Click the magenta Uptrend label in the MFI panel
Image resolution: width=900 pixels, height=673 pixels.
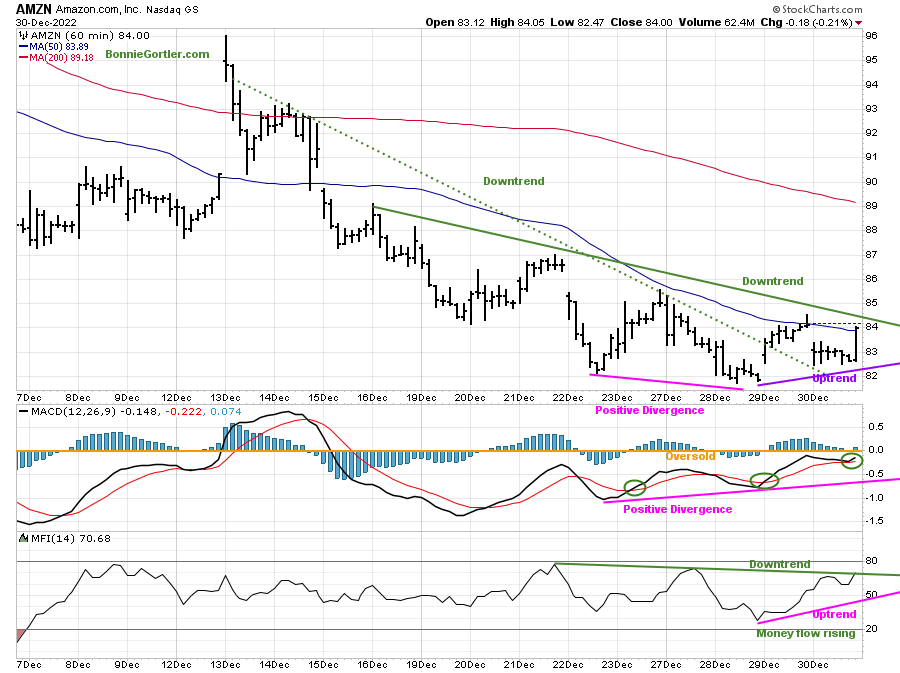click(x=835, y=614)
